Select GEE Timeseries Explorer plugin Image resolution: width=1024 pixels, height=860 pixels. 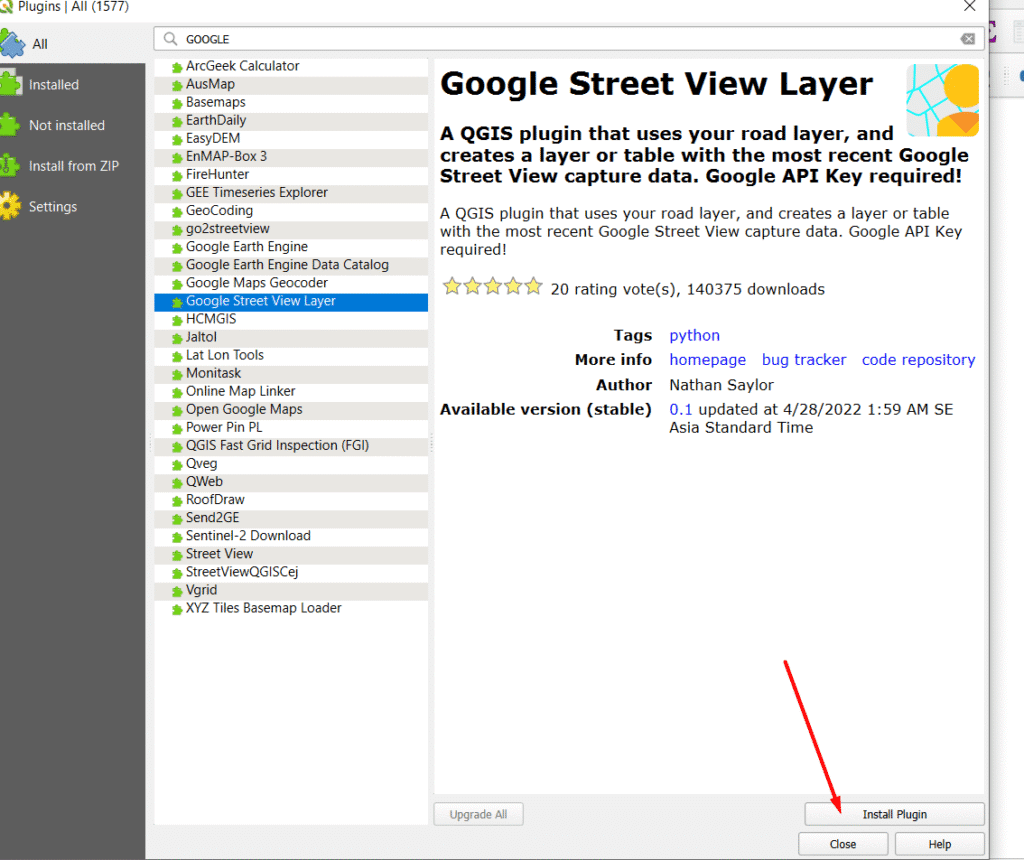click(x=291, y=193)
